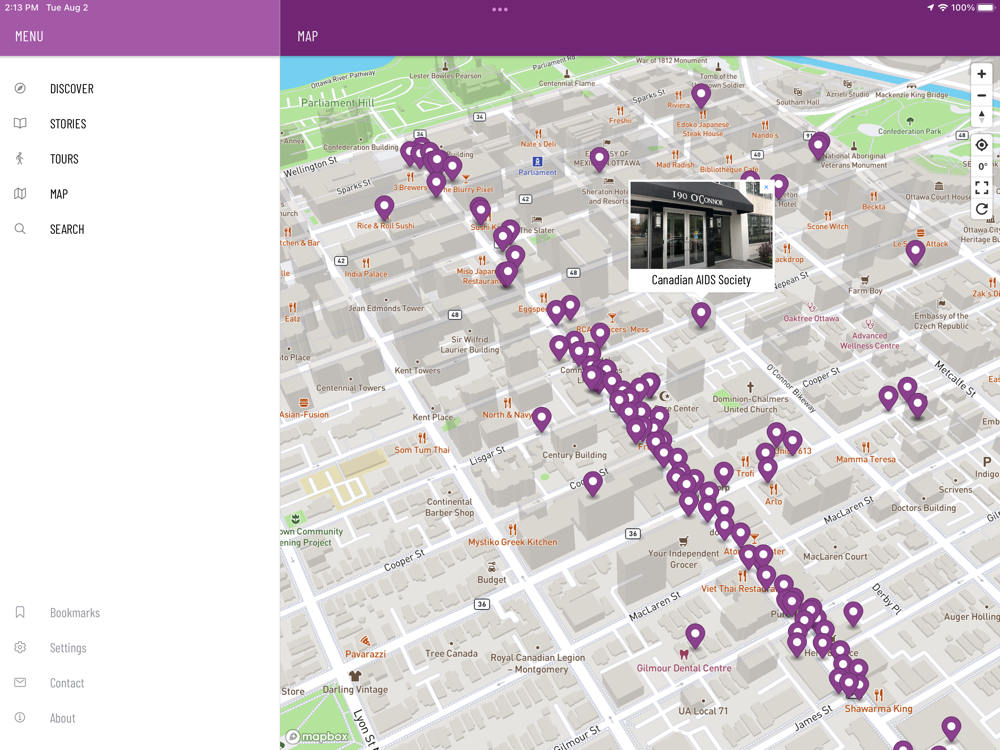Tap the Continental Barber Shop label
Image resolution: width=1000 pixels, height=750 pixels.
(x=450, y=507)
